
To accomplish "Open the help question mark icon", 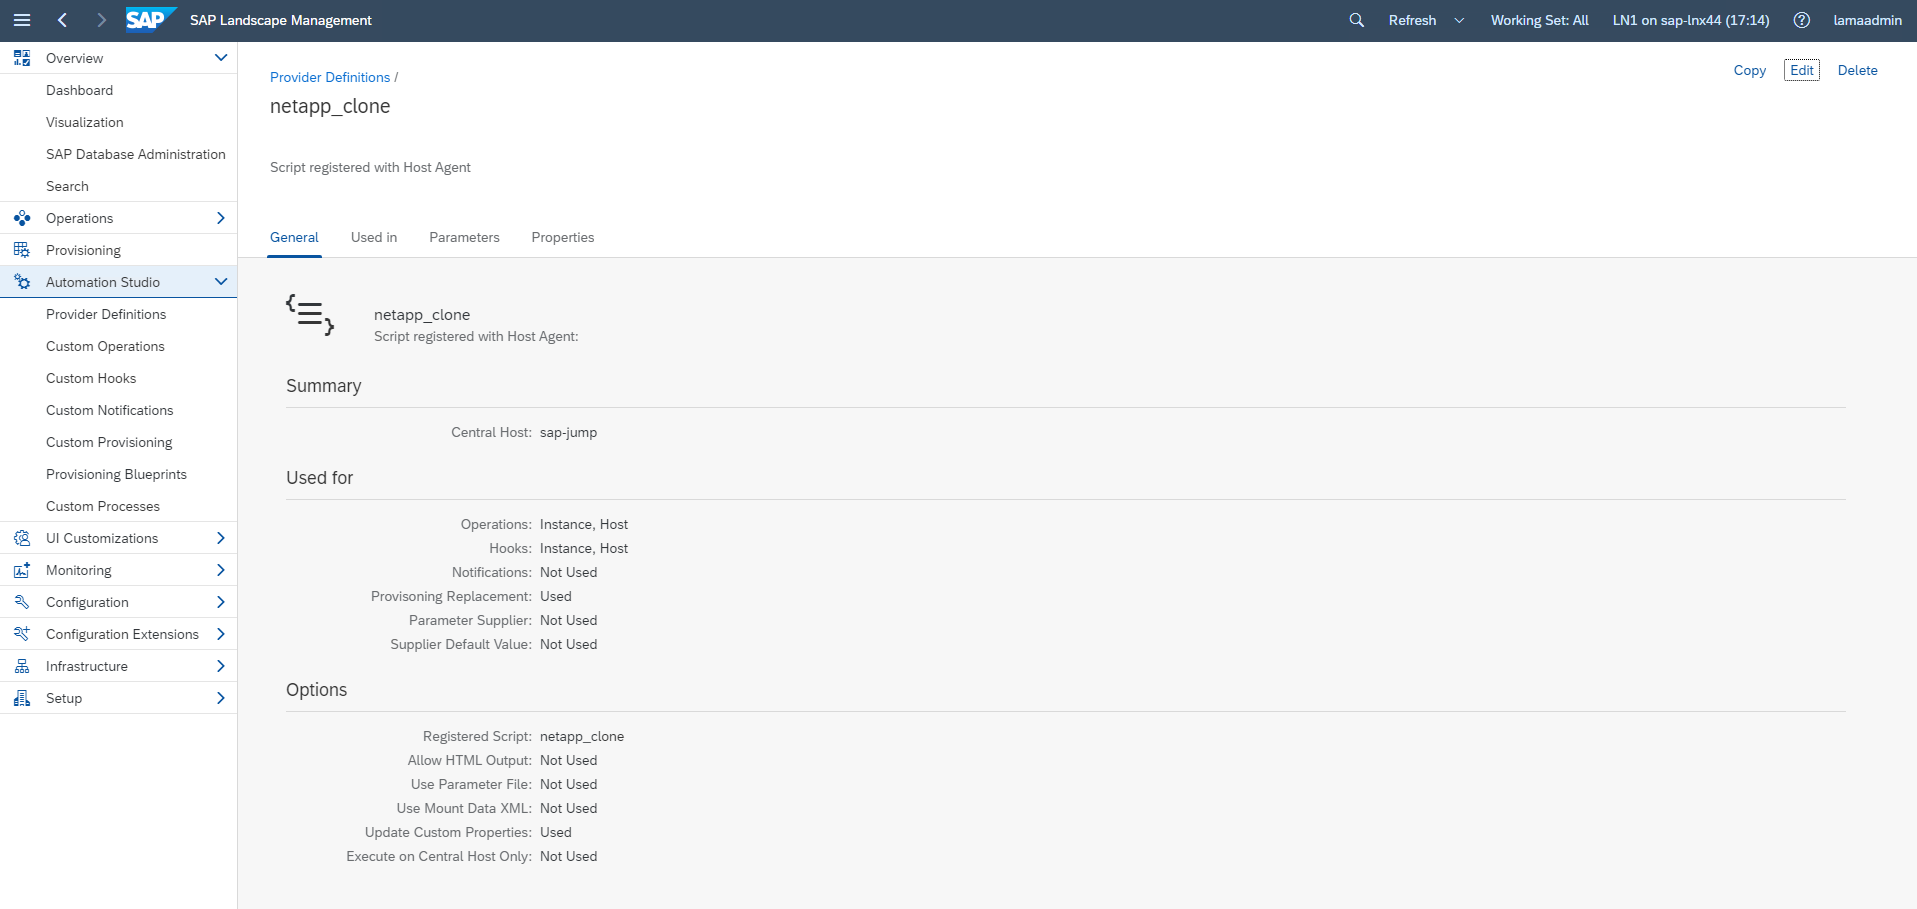I will pyautogui.click(x=1802, y=20).
